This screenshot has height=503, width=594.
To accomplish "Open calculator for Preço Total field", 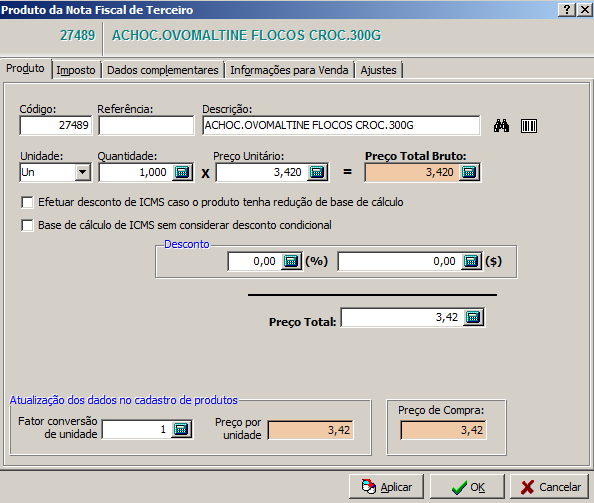I will point(473,317).
